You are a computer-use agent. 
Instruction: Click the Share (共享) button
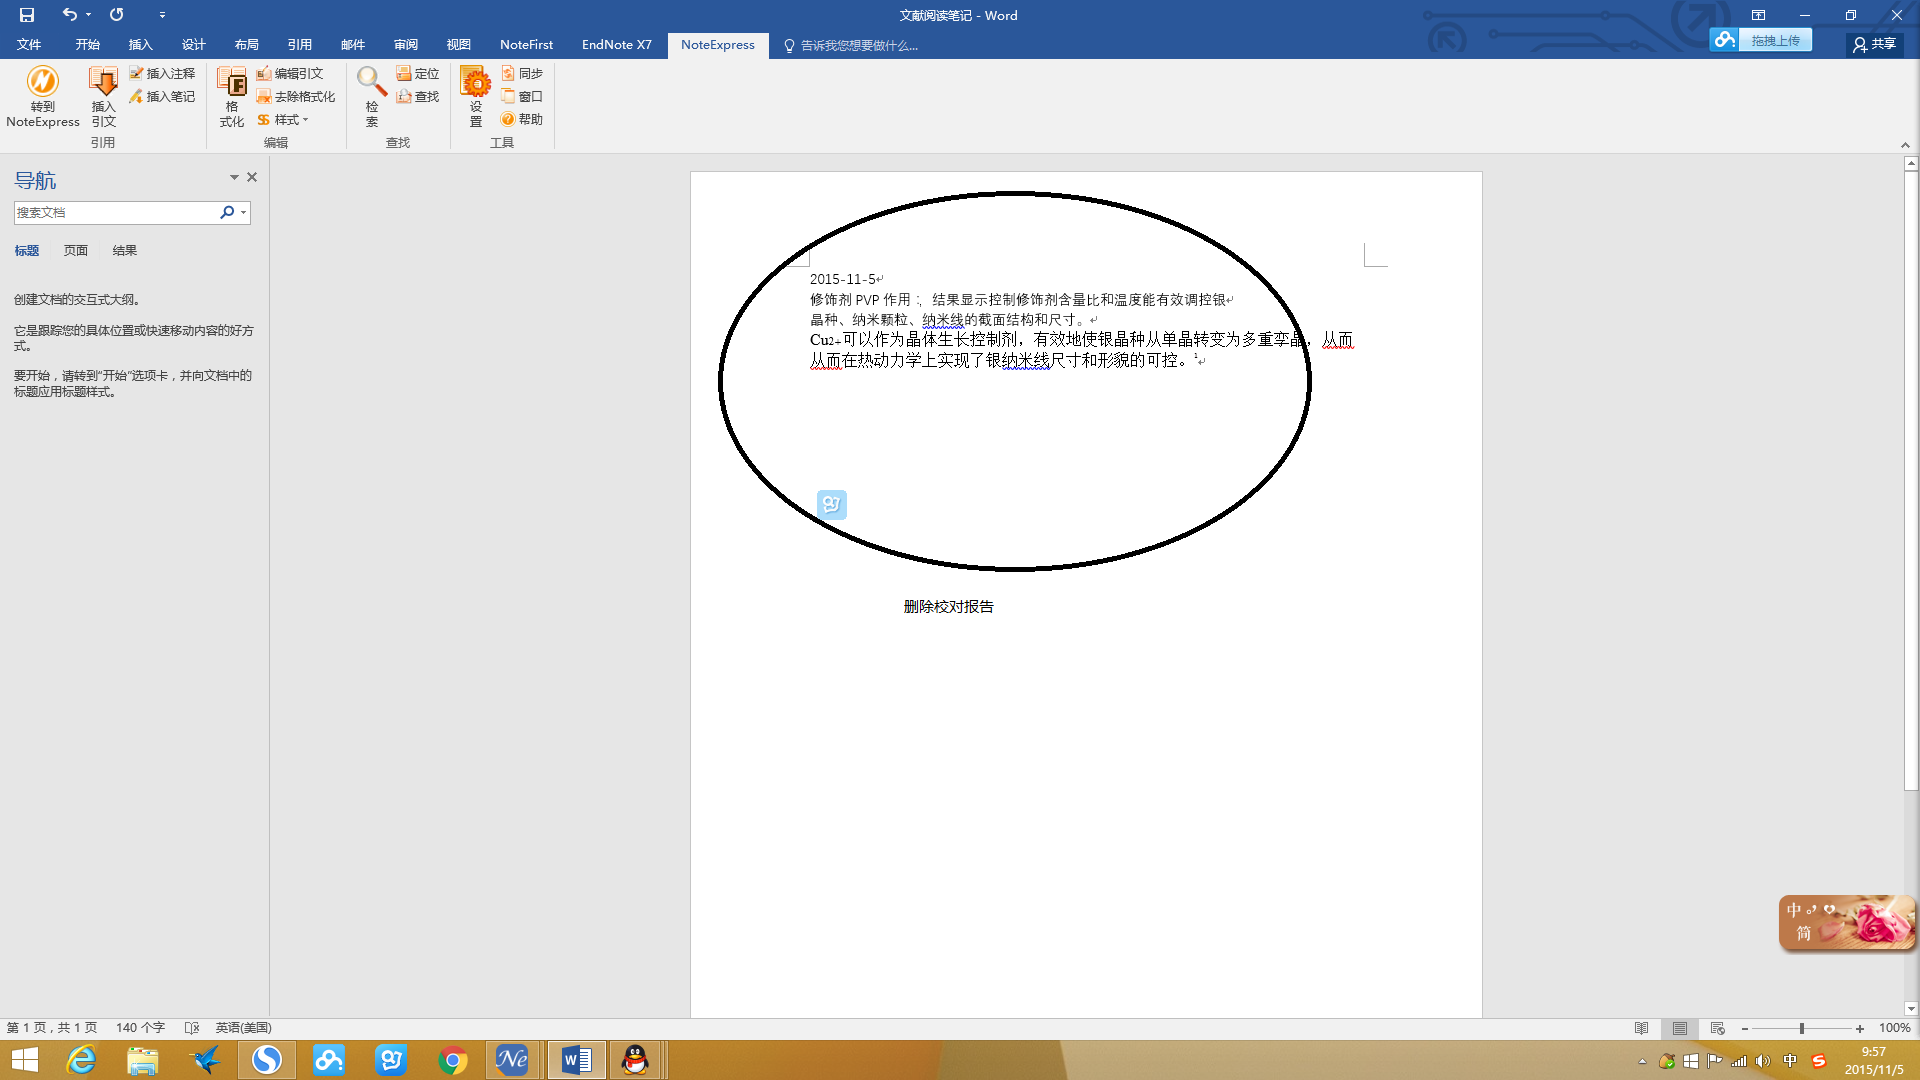point(1874,44)
